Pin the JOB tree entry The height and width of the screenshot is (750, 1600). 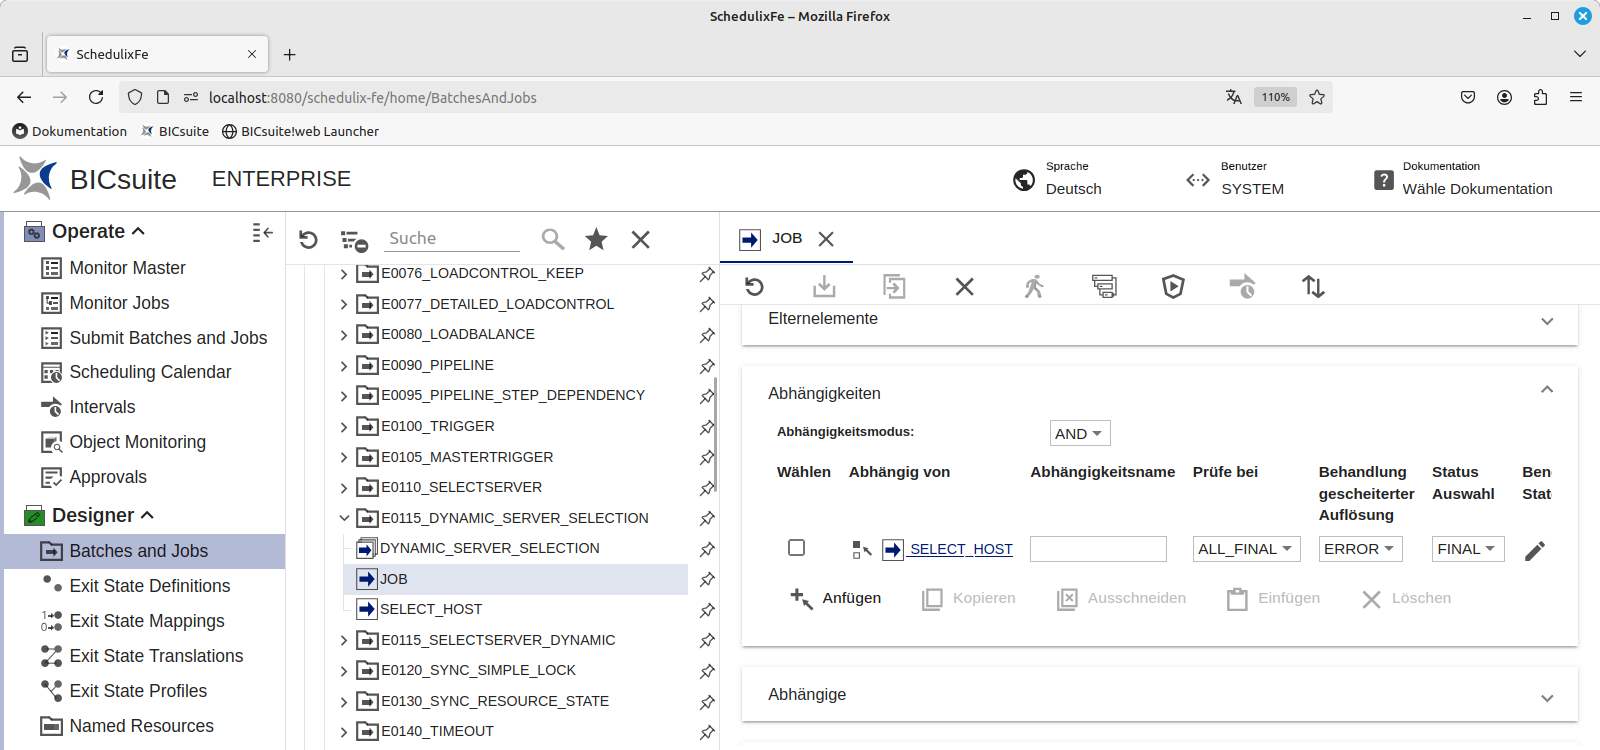[707, 580]
